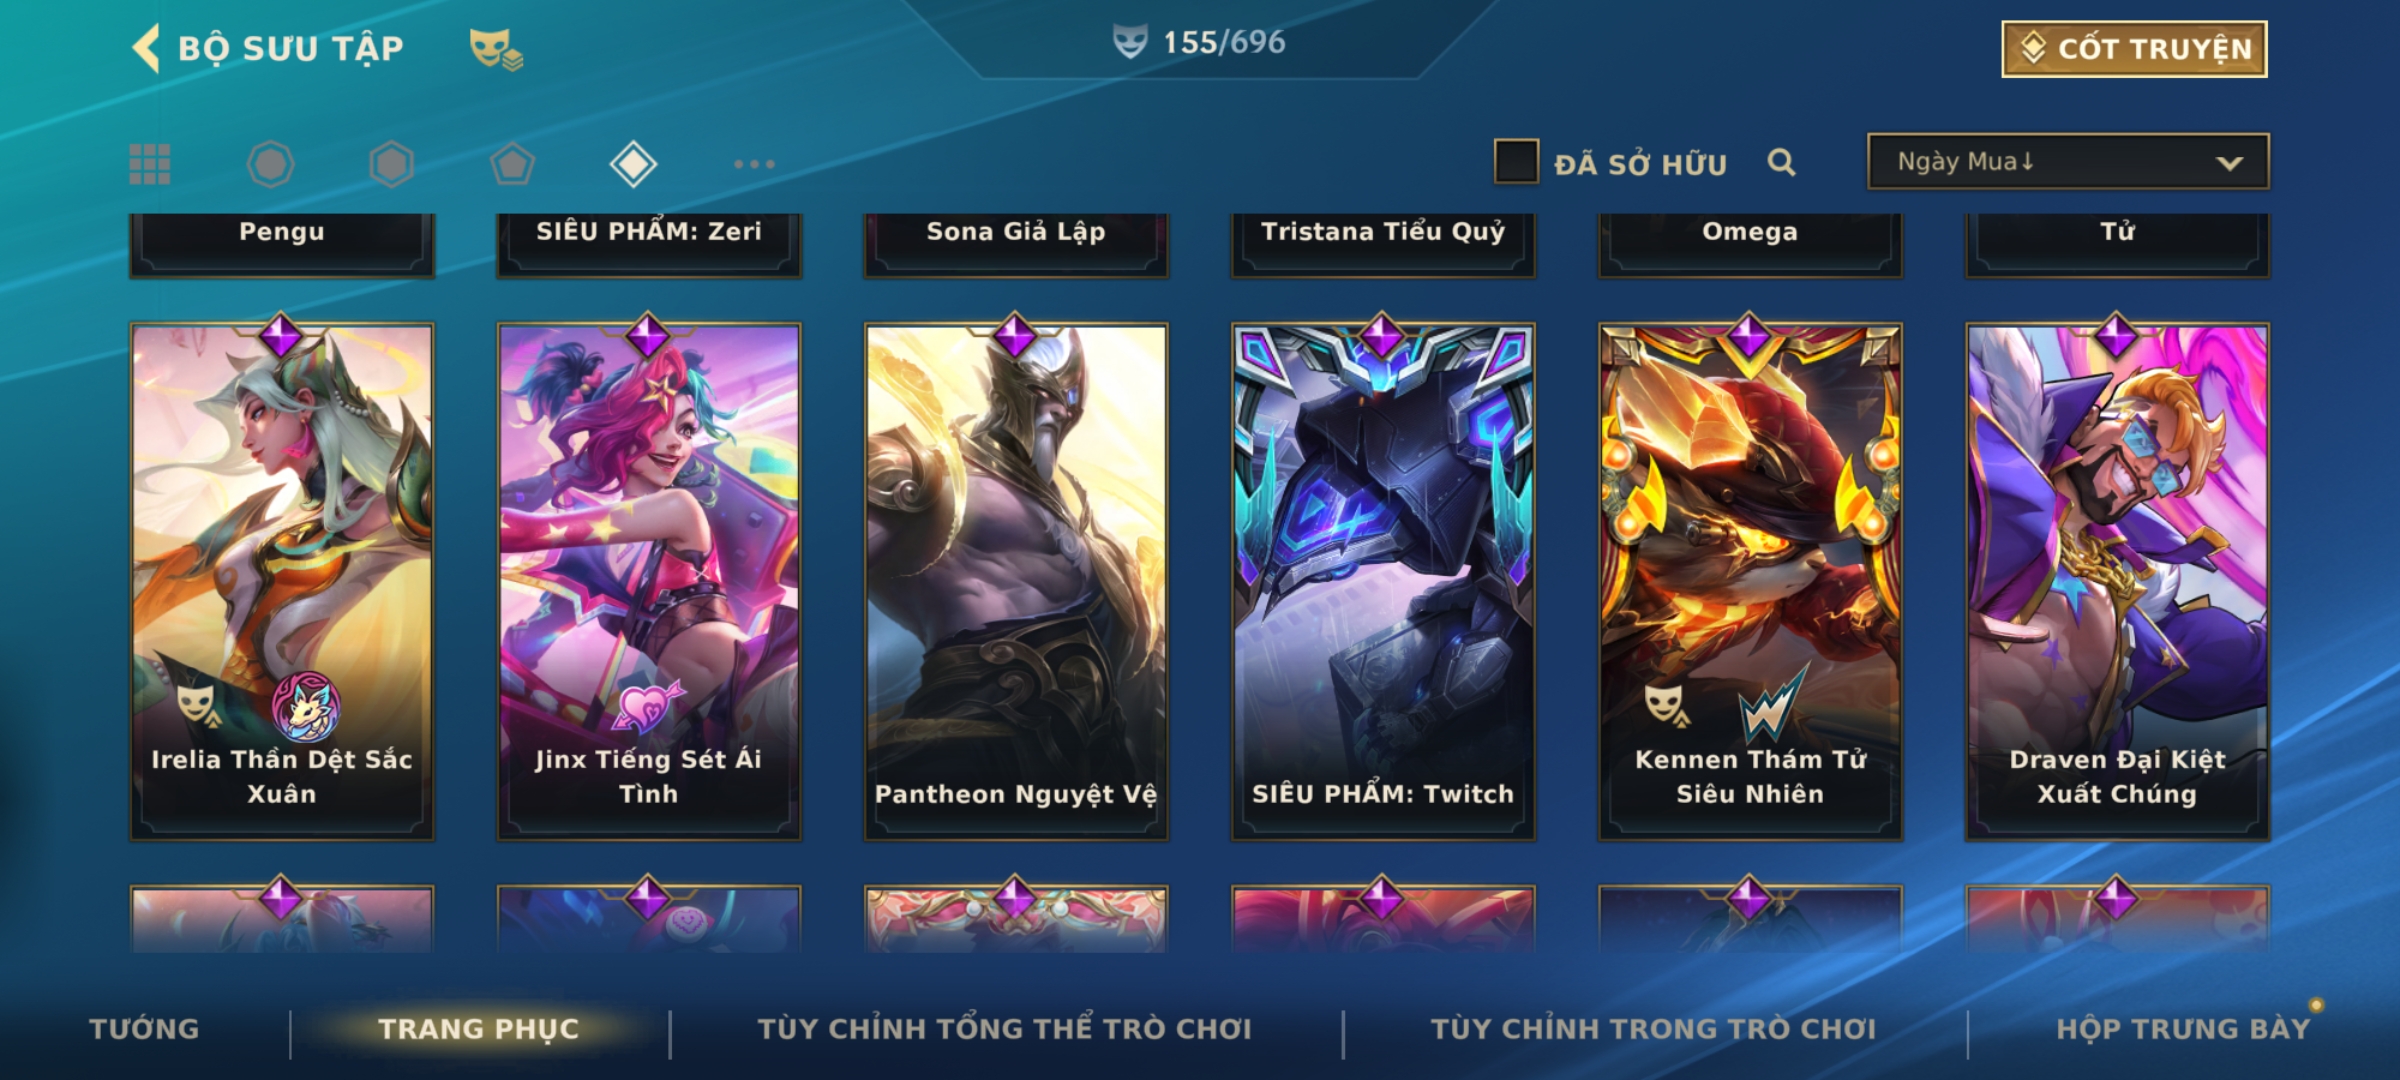Screen dimensions: 2400x1080
Task: Go to Tùy Chỉnh Trong Trò Chơi tab
Action: [x=1653, y=1029]
